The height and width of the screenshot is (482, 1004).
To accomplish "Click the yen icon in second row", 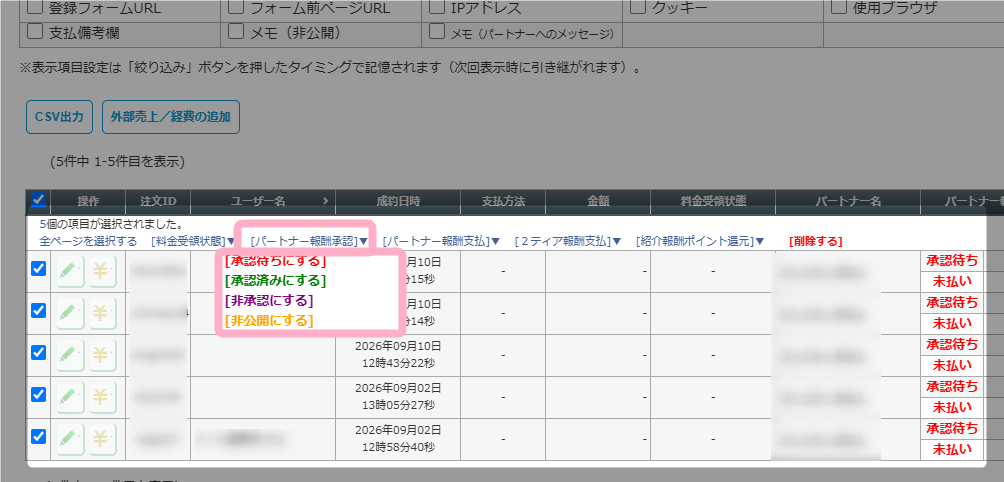I will click(x=102, y=313).
